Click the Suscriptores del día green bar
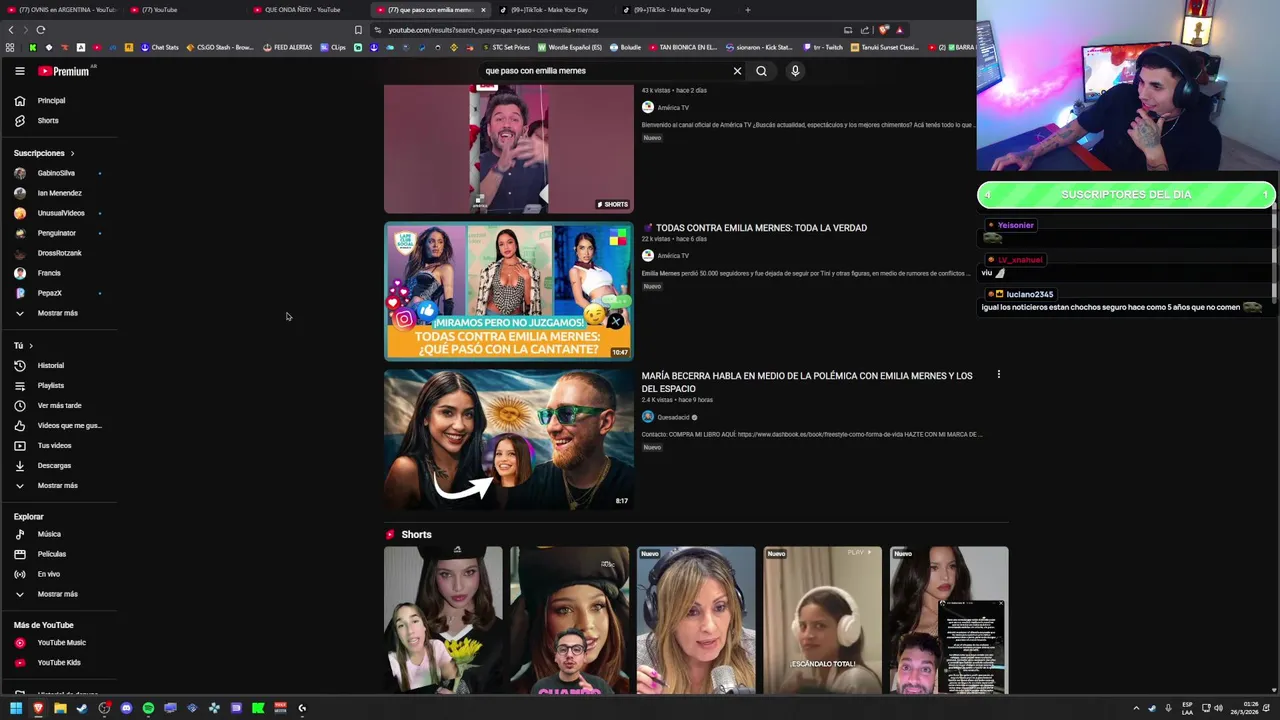1280x720 pixels. 1126,194
